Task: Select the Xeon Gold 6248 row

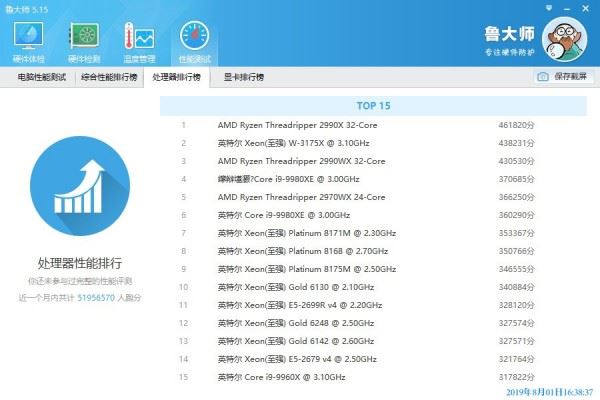Action: (x=373, y=323)
